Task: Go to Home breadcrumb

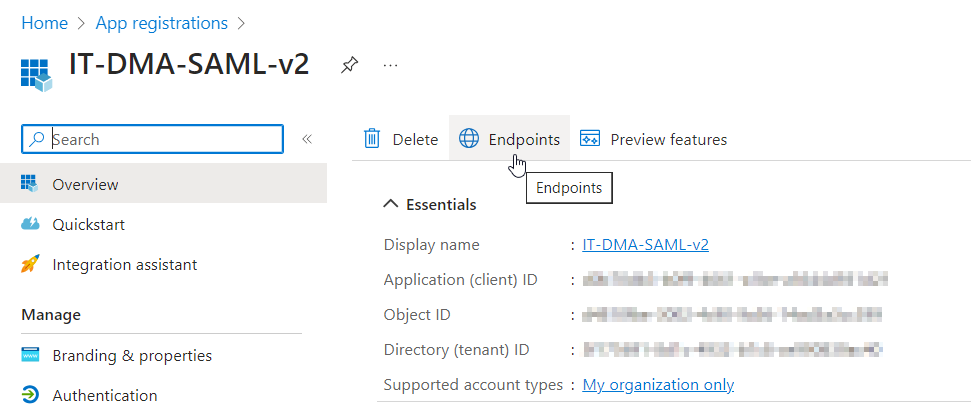Action: (x=45, y=24)
